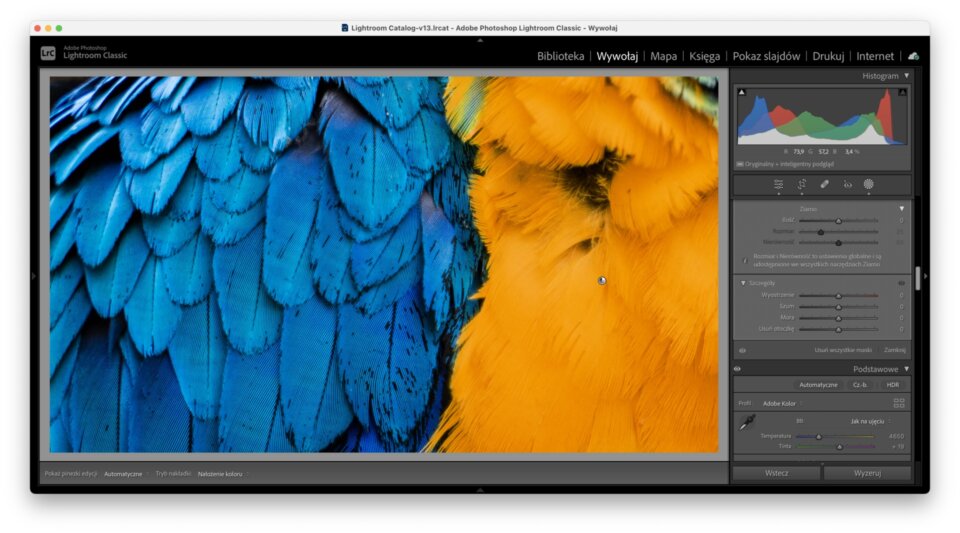Toggle shadow clipping indicator in histogram
Viewport: 960px width, 533px height.
click(742, 92)
